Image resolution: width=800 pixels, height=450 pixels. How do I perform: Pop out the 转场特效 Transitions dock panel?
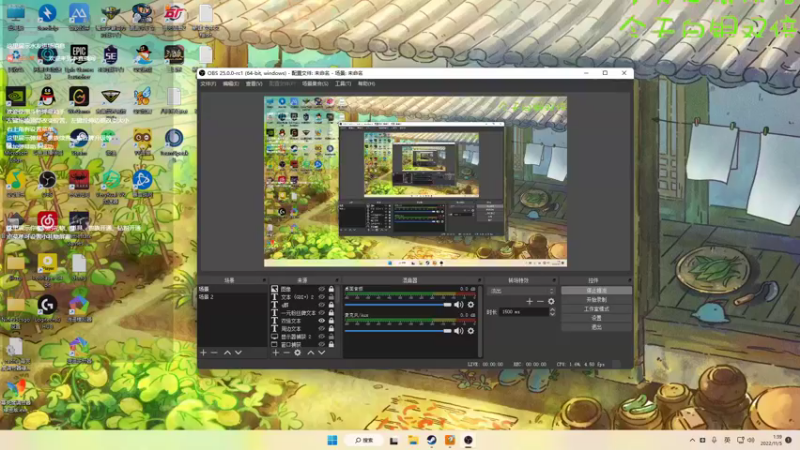554,280
